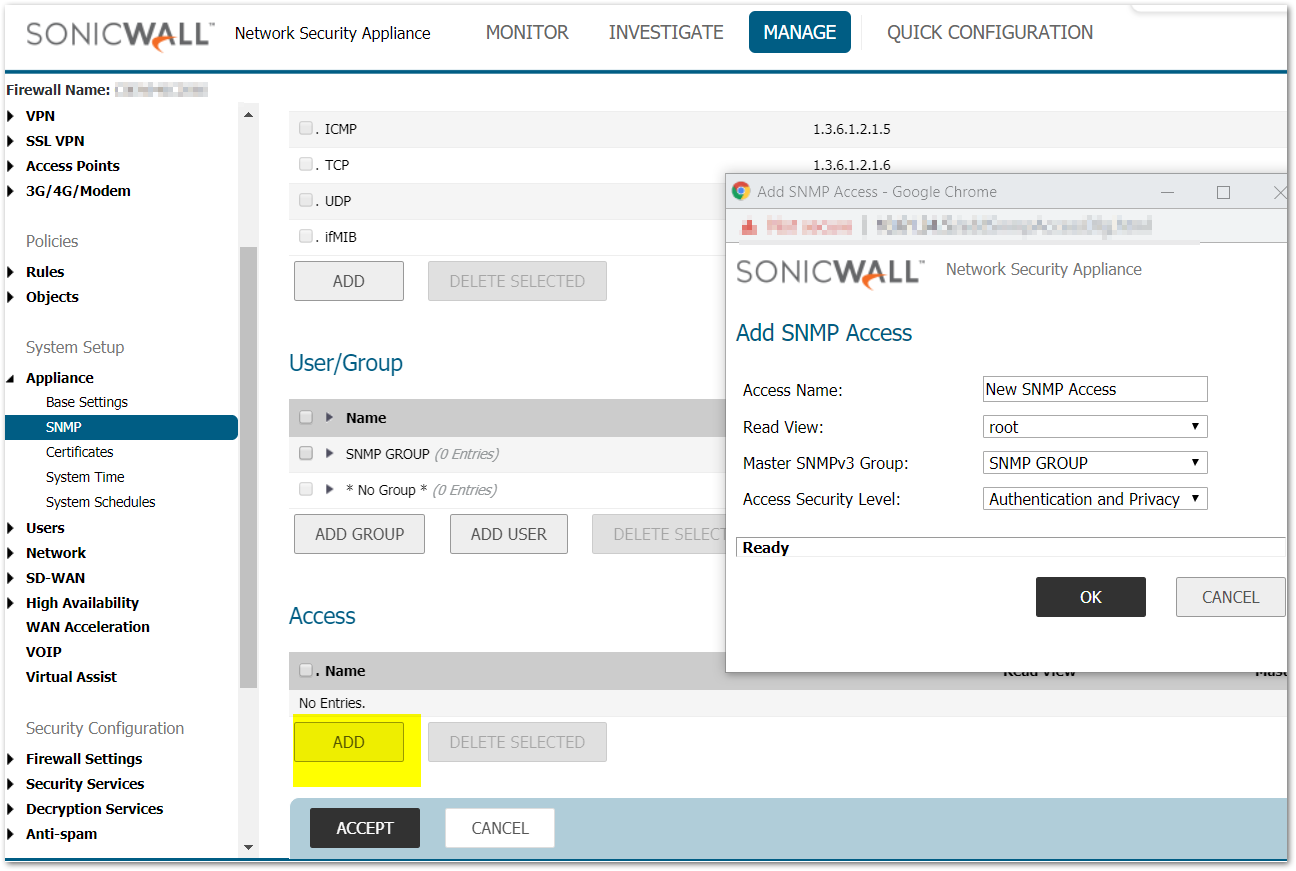Check the * No Group * row checkbox

pyautogui.click(x=306, y=489)
